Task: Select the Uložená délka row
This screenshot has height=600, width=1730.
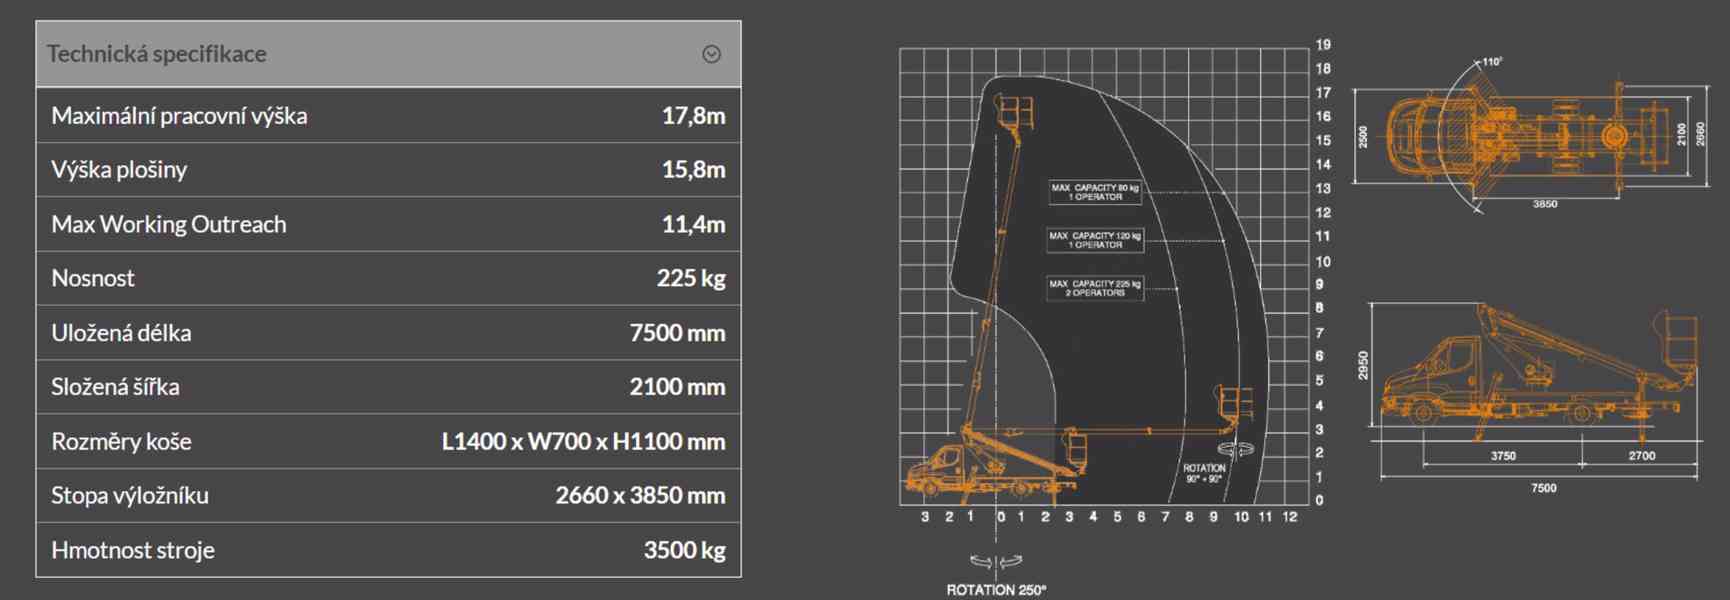Action: (388, 333)
